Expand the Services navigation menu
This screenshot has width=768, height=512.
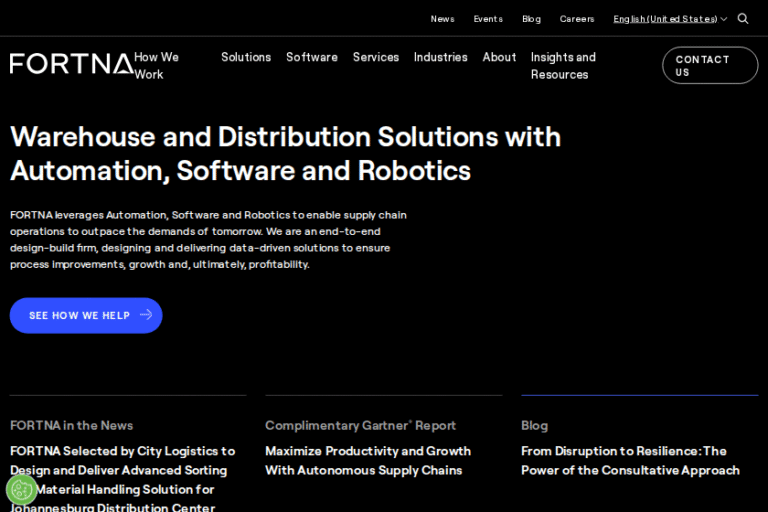[376, 57]
